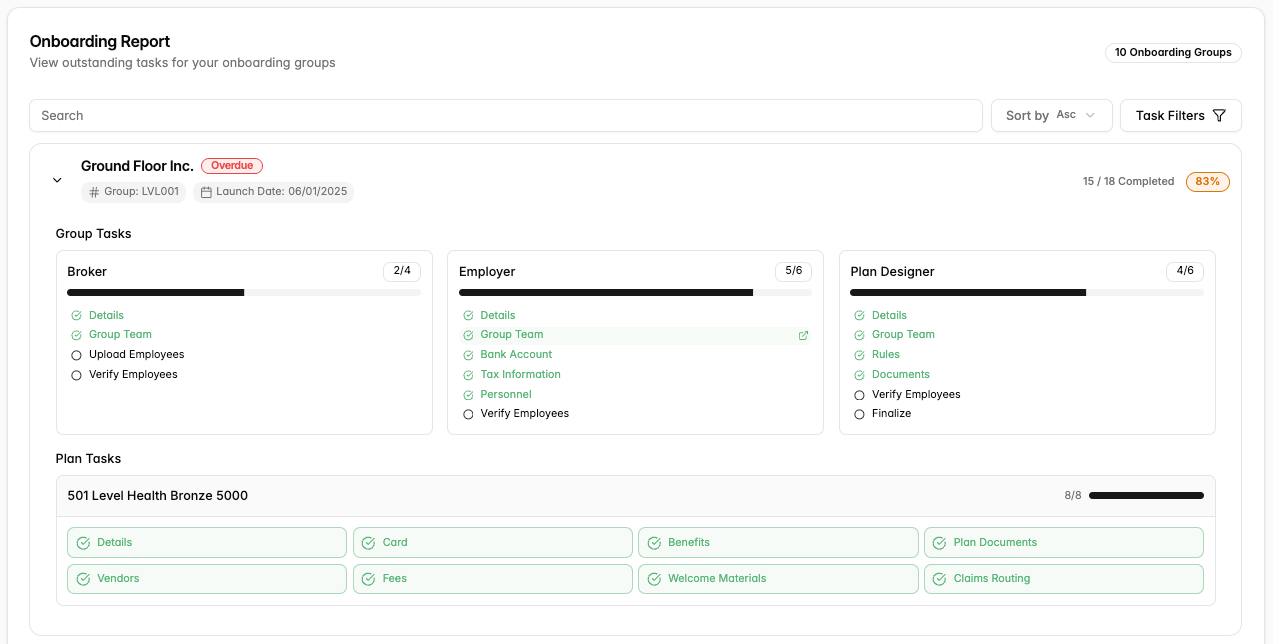Click the Vendors check icon

tap(83, 579)
